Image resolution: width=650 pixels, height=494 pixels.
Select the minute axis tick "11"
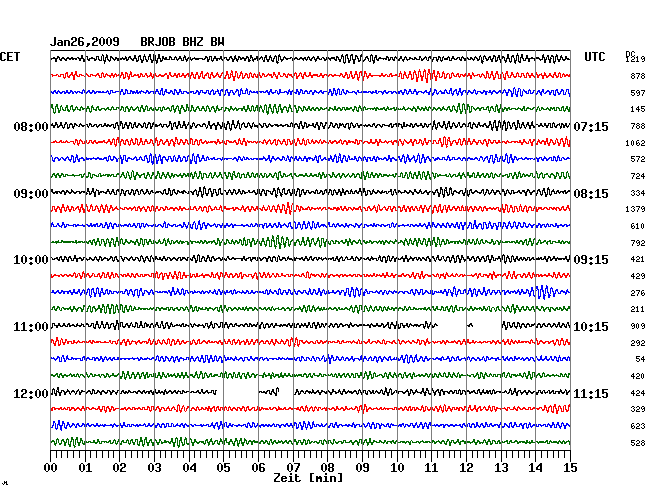point(432,468)
